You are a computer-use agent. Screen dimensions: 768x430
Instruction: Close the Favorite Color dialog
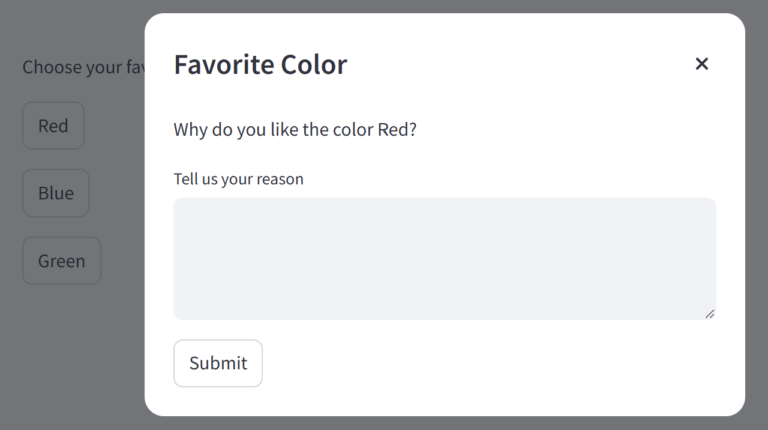point(702,64)
